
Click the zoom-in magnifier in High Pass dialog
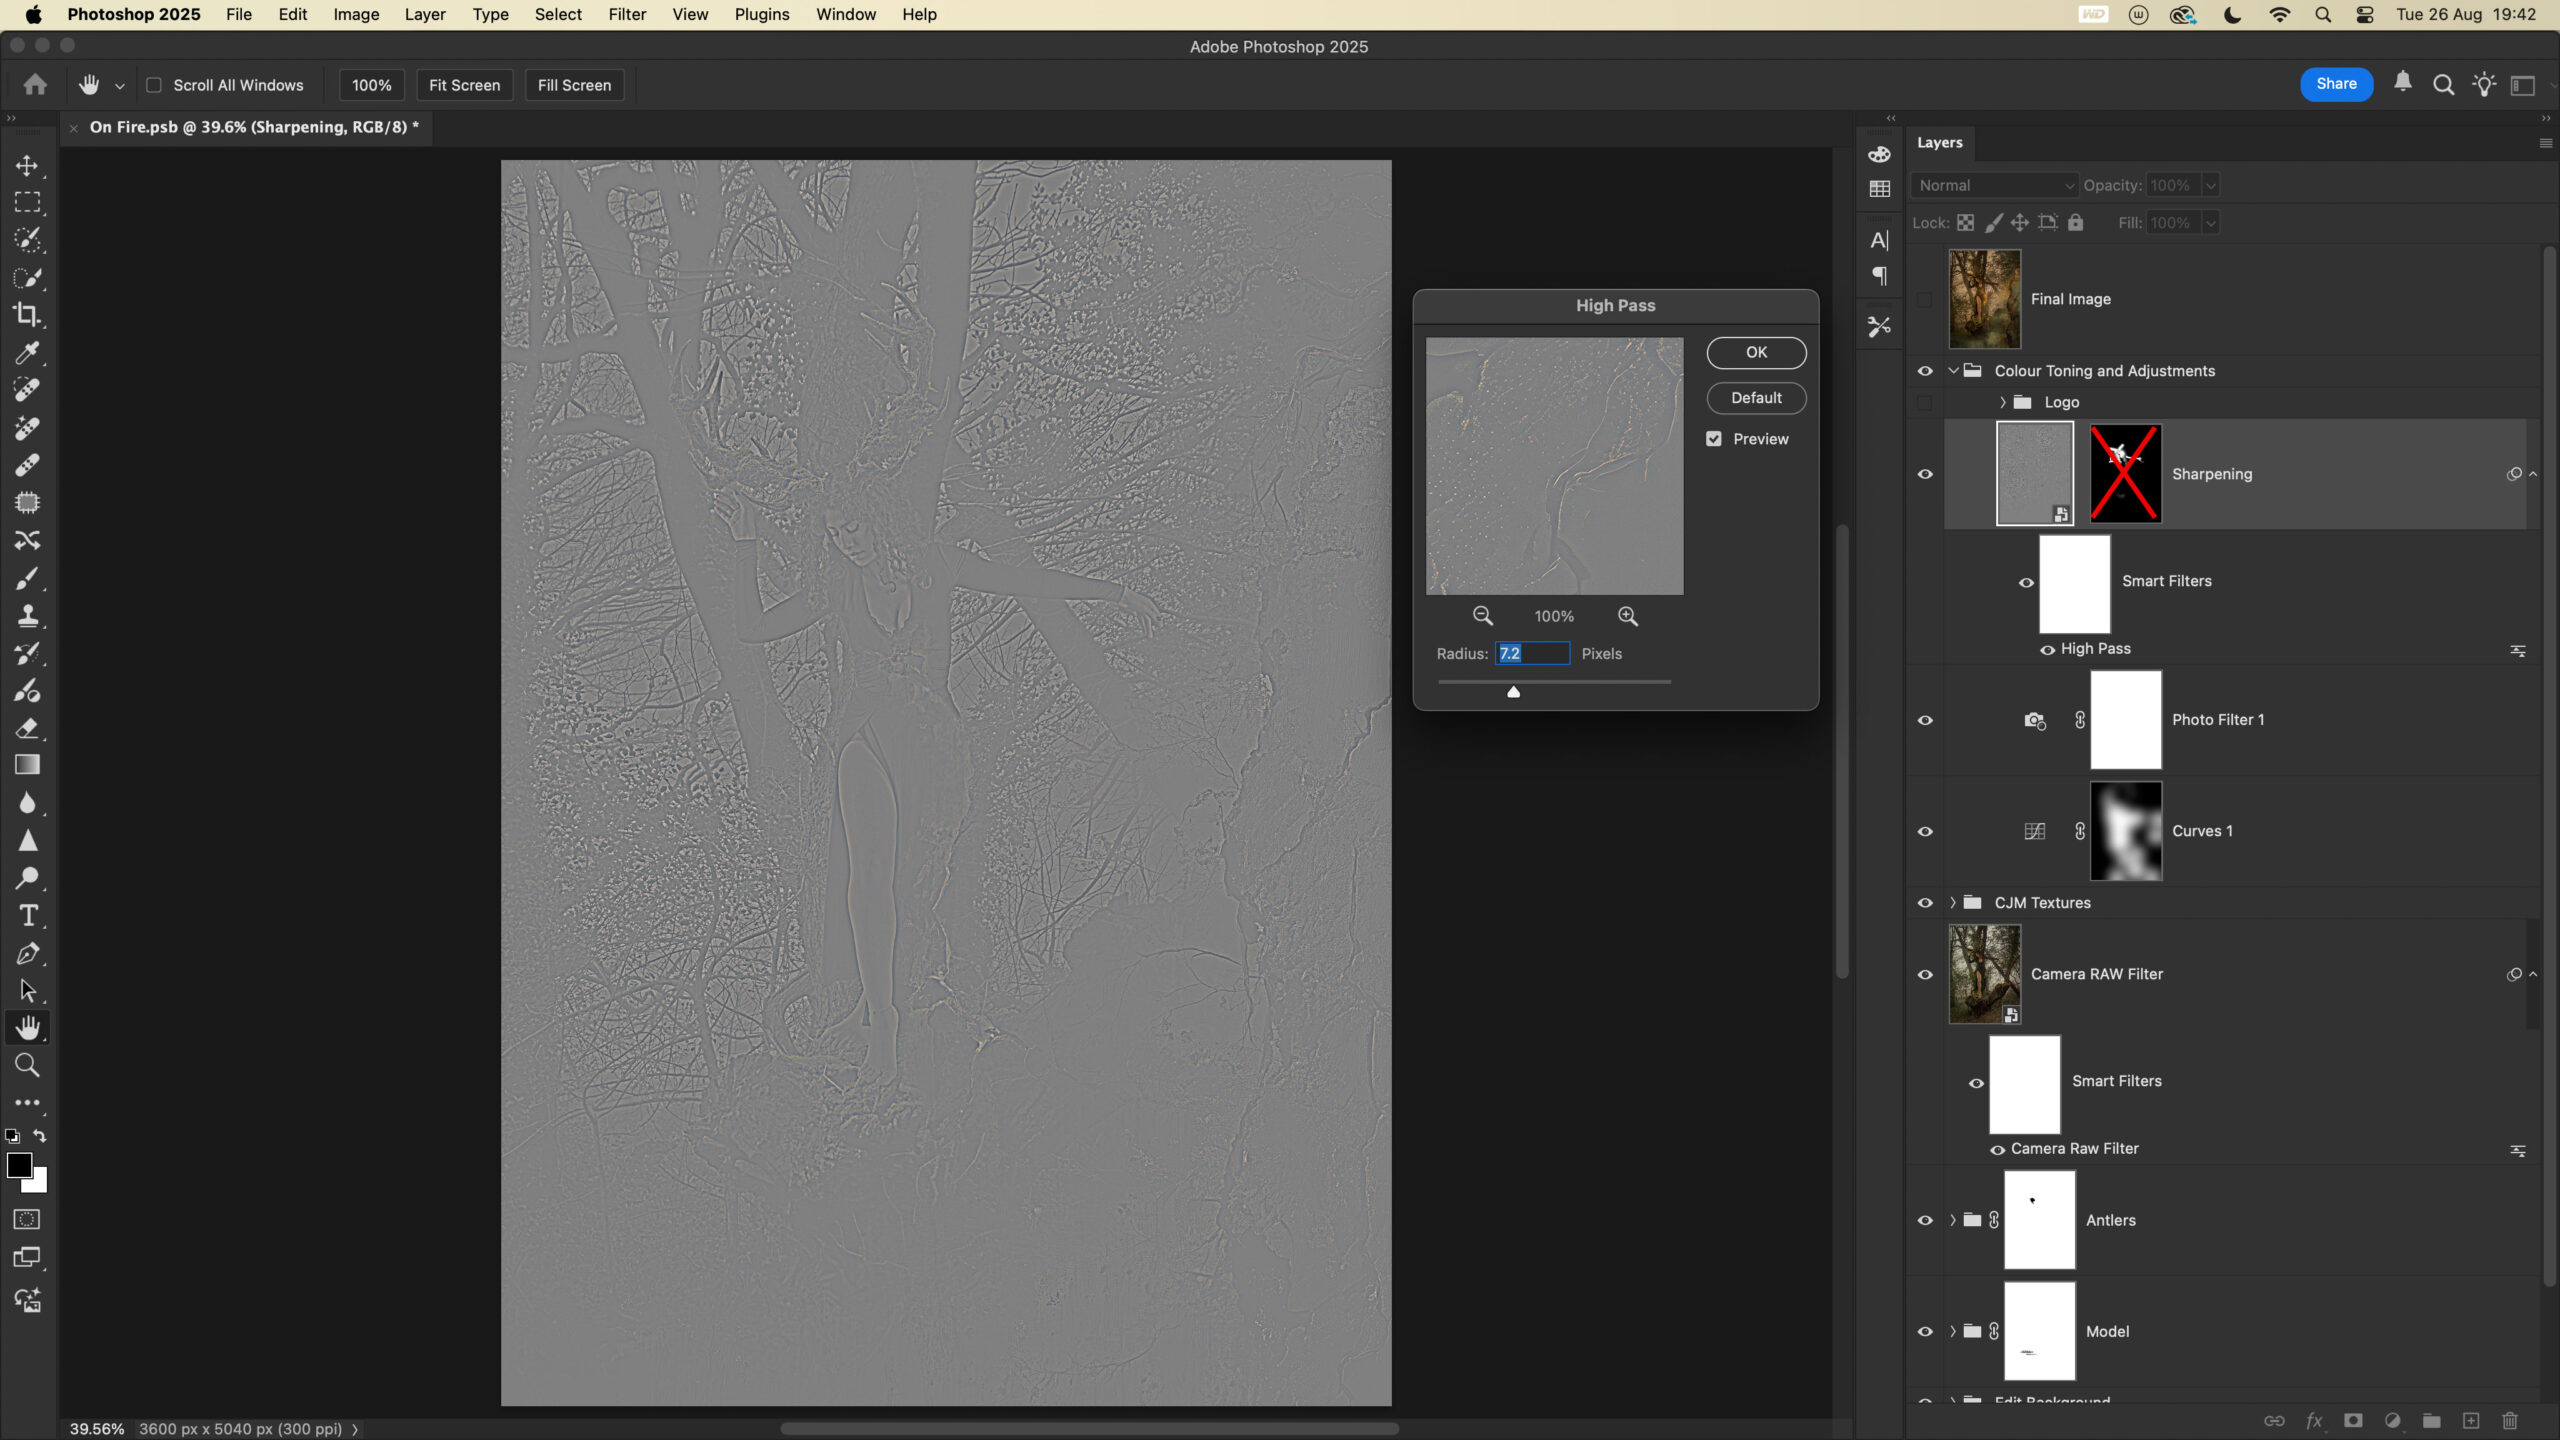(x=1628, y=616)
